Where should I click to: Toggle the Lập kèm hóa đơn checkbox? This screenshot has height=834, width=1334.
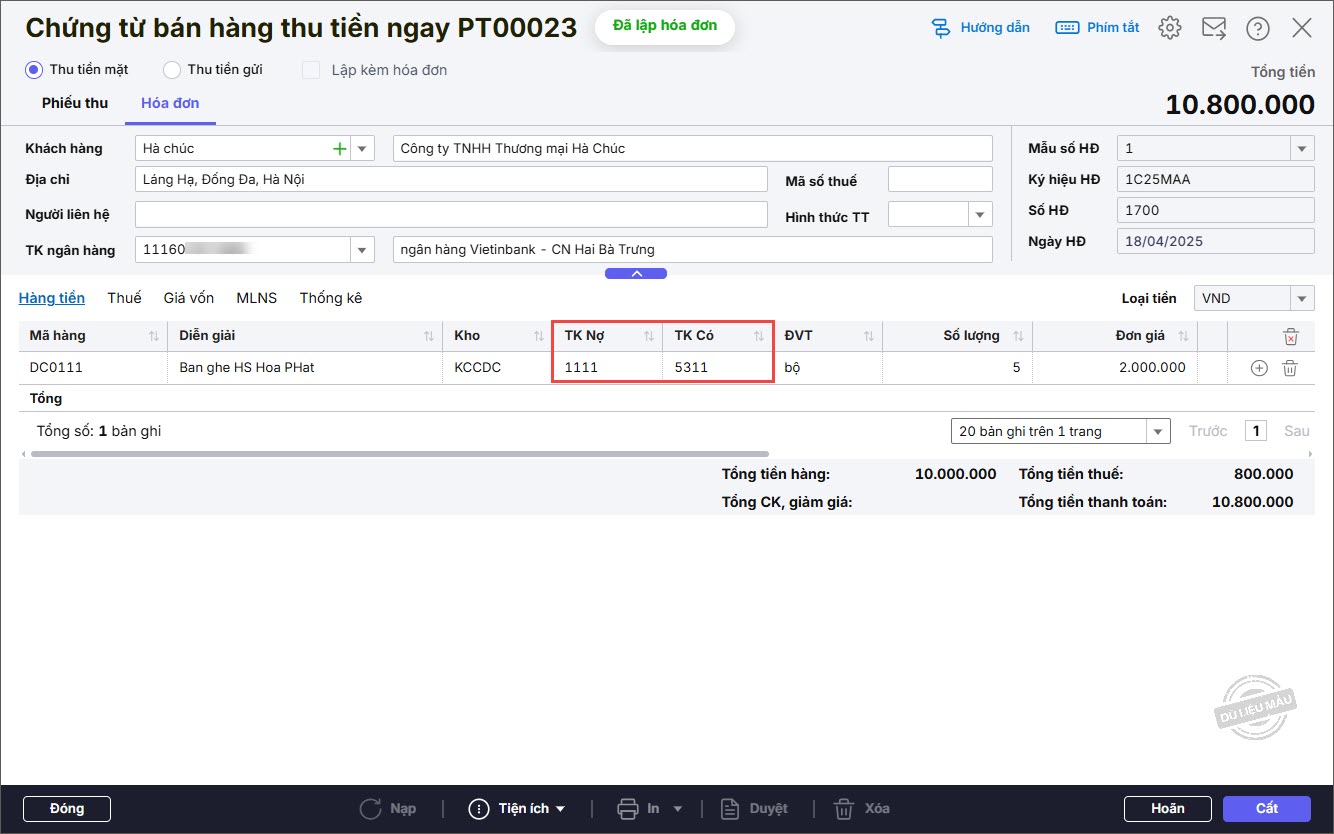coord(311,70)
